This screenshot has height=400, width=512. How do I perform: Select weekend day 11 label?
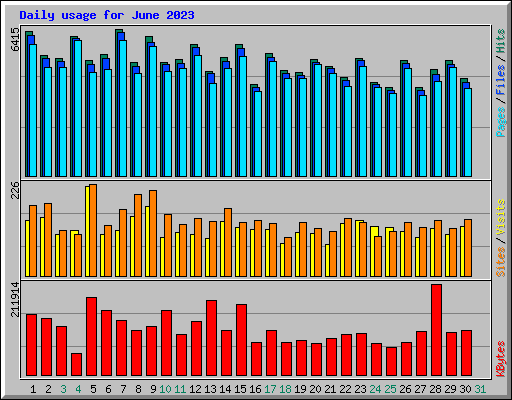tap(180, 389)
